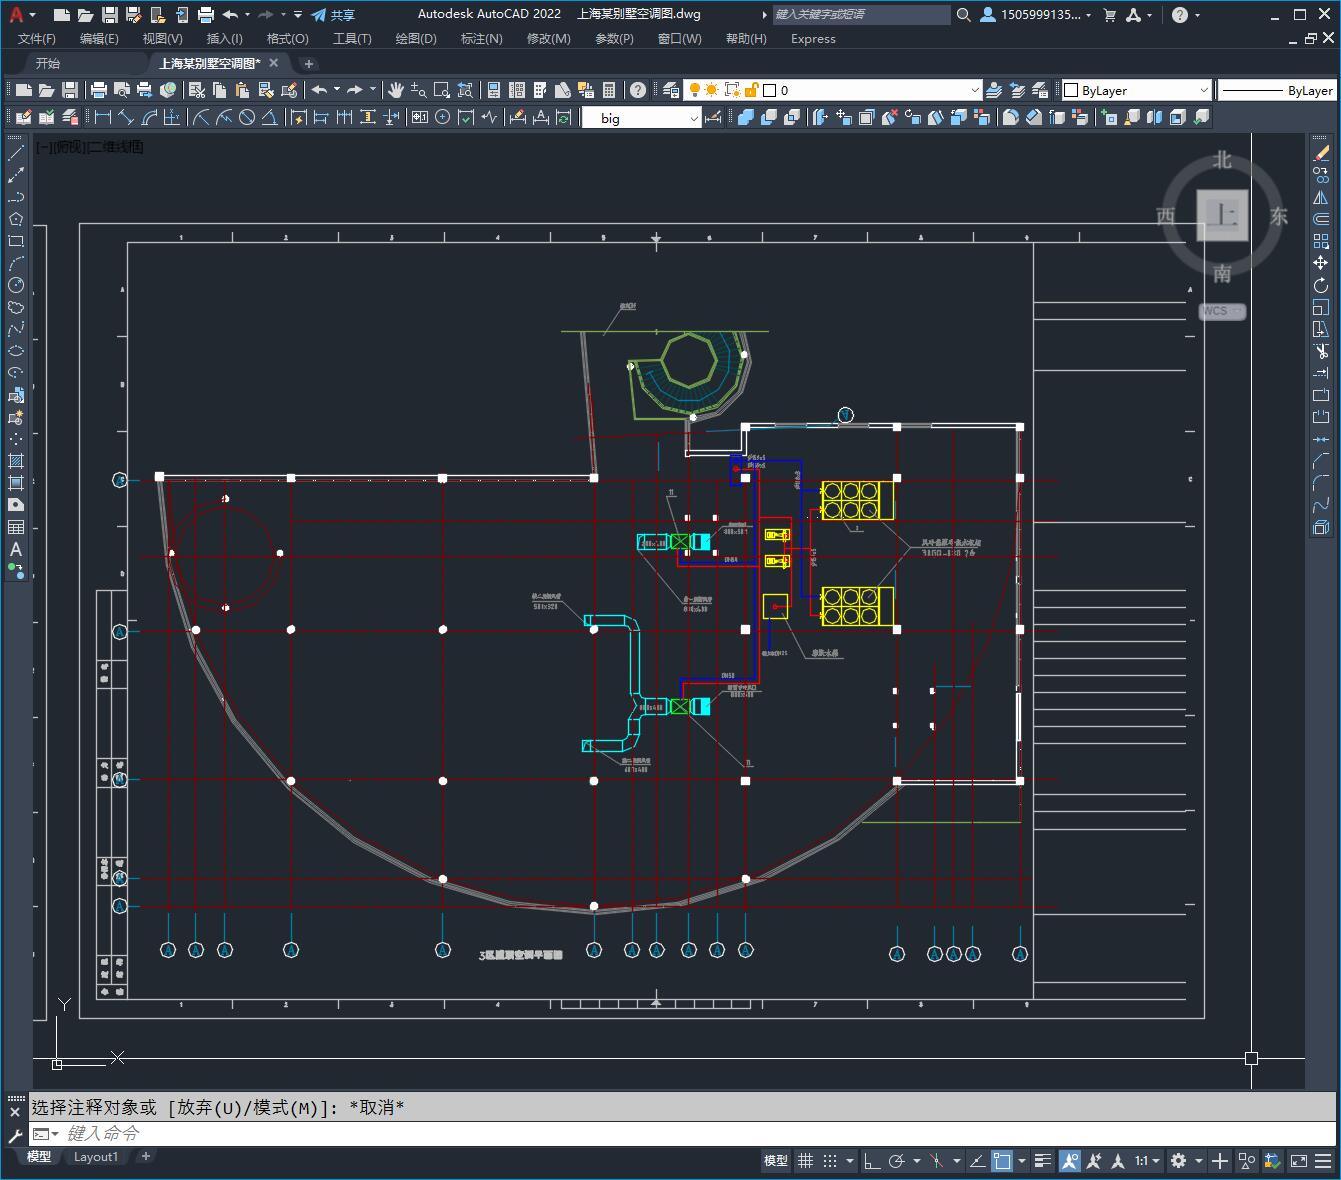Click the Clean Screen icon in status bar
Screen dimensions: 1341x1180
[1298, 1161]
